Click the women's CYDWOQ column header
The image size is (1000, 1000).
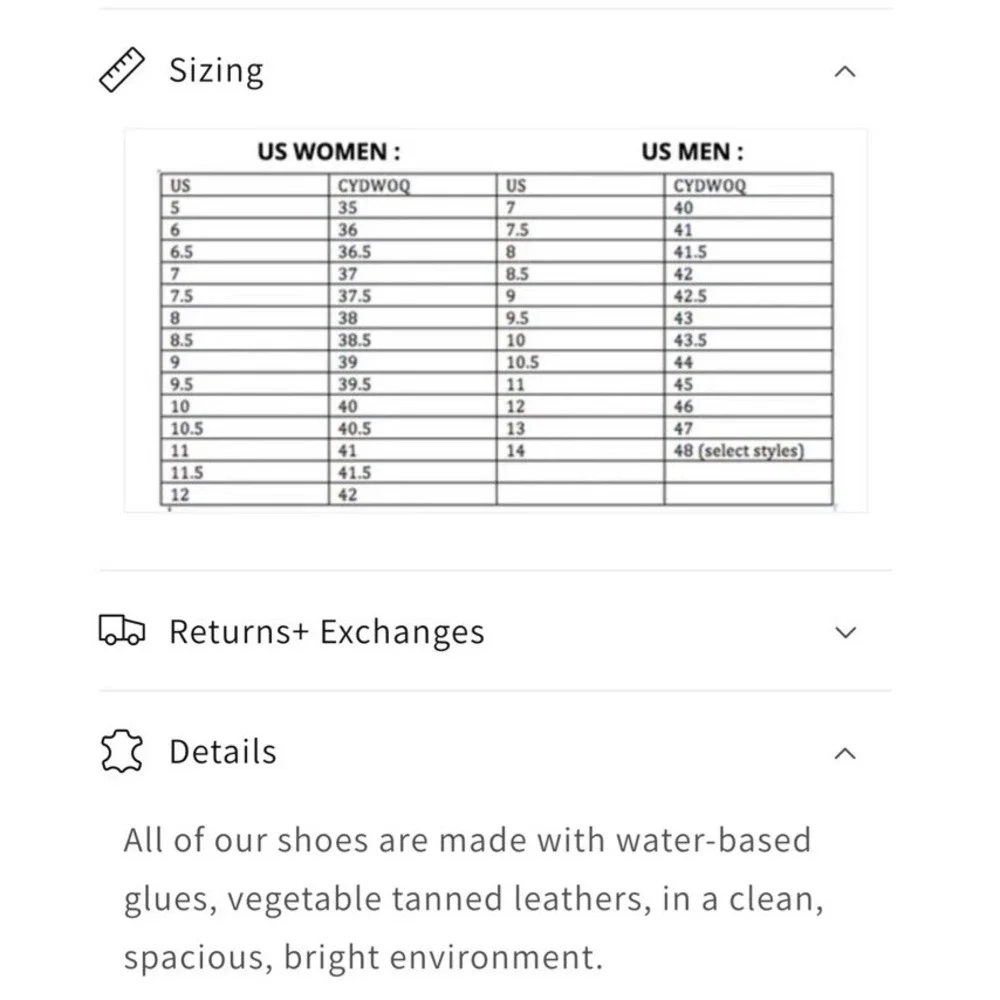(412, 185)
